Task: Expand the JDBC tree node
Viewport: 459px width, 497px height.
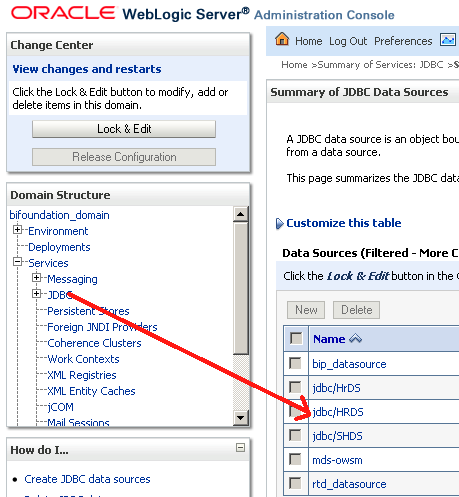Action: click(37, 294)
